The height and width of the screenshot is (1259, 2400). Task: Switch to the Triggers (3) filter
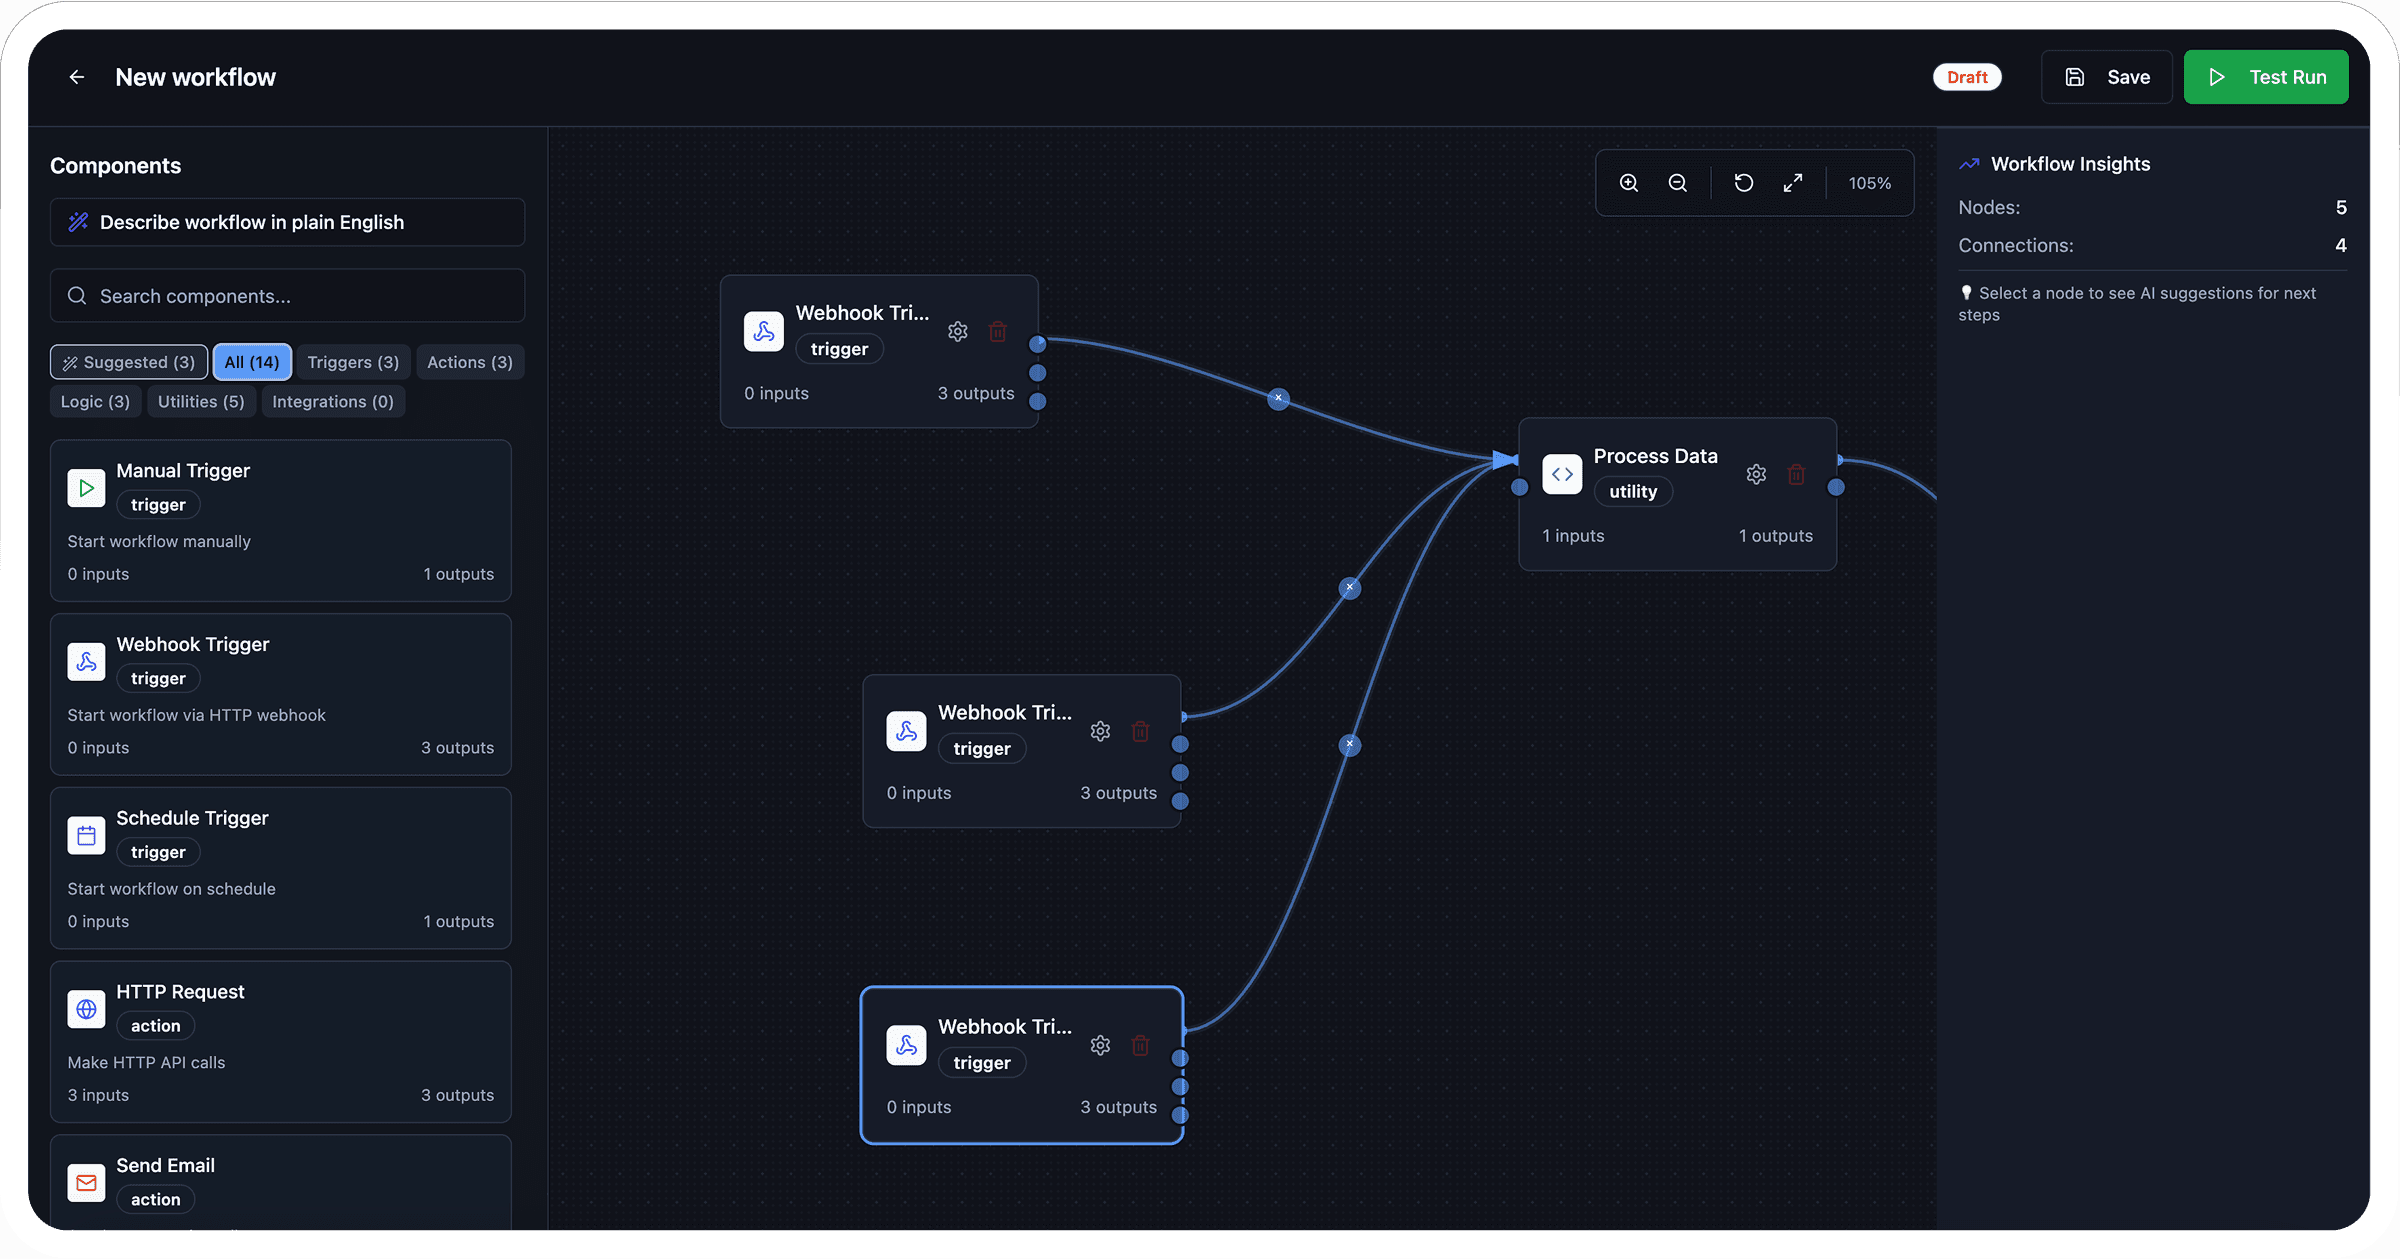coord(353,362)
